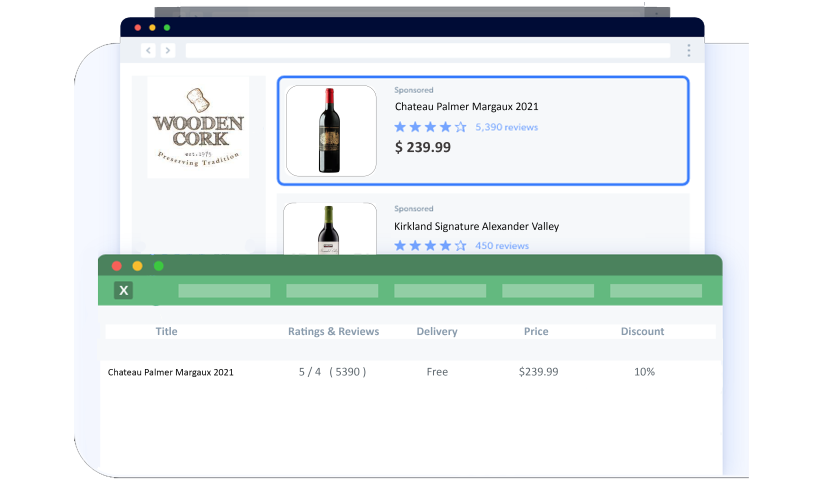Click the browser address bar
Image resolution: width=823 pixels, height=480 pixels.
428,50
